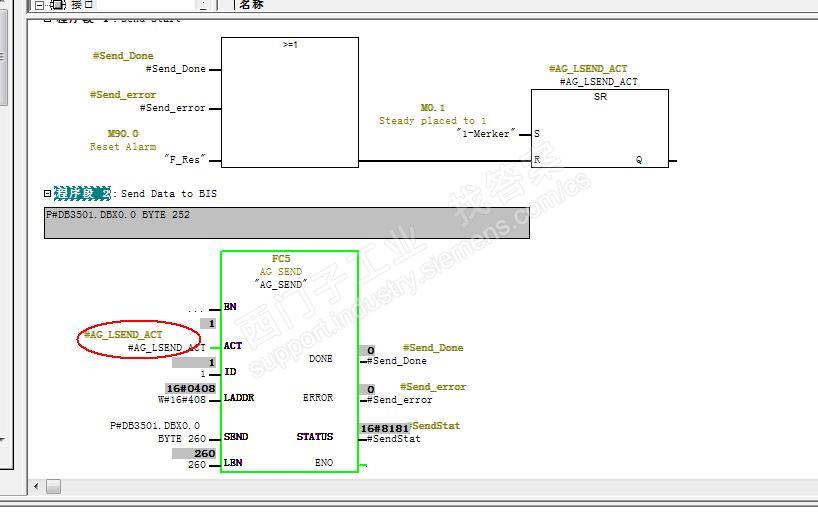
Task: Click the LADDR pin of FC5
Action: click(239, 398)
